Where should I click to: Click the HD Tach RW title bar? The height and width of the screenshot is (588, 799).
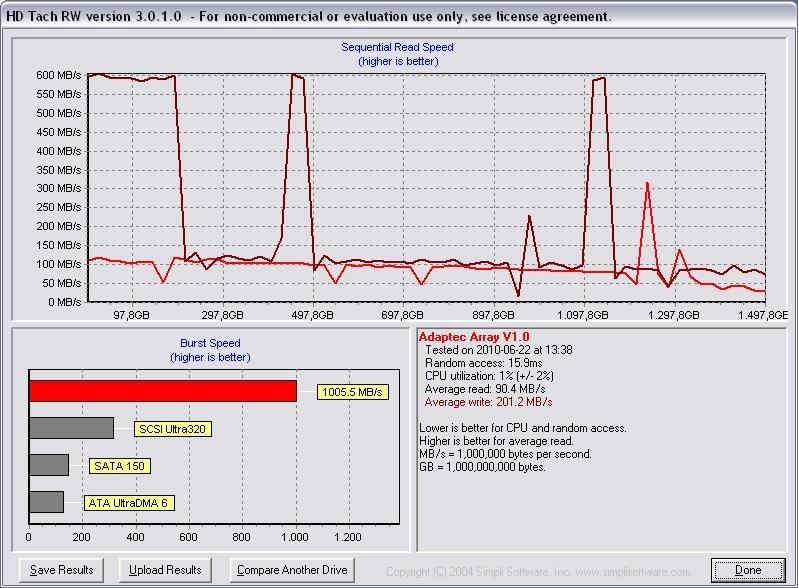tap(400, 16)
